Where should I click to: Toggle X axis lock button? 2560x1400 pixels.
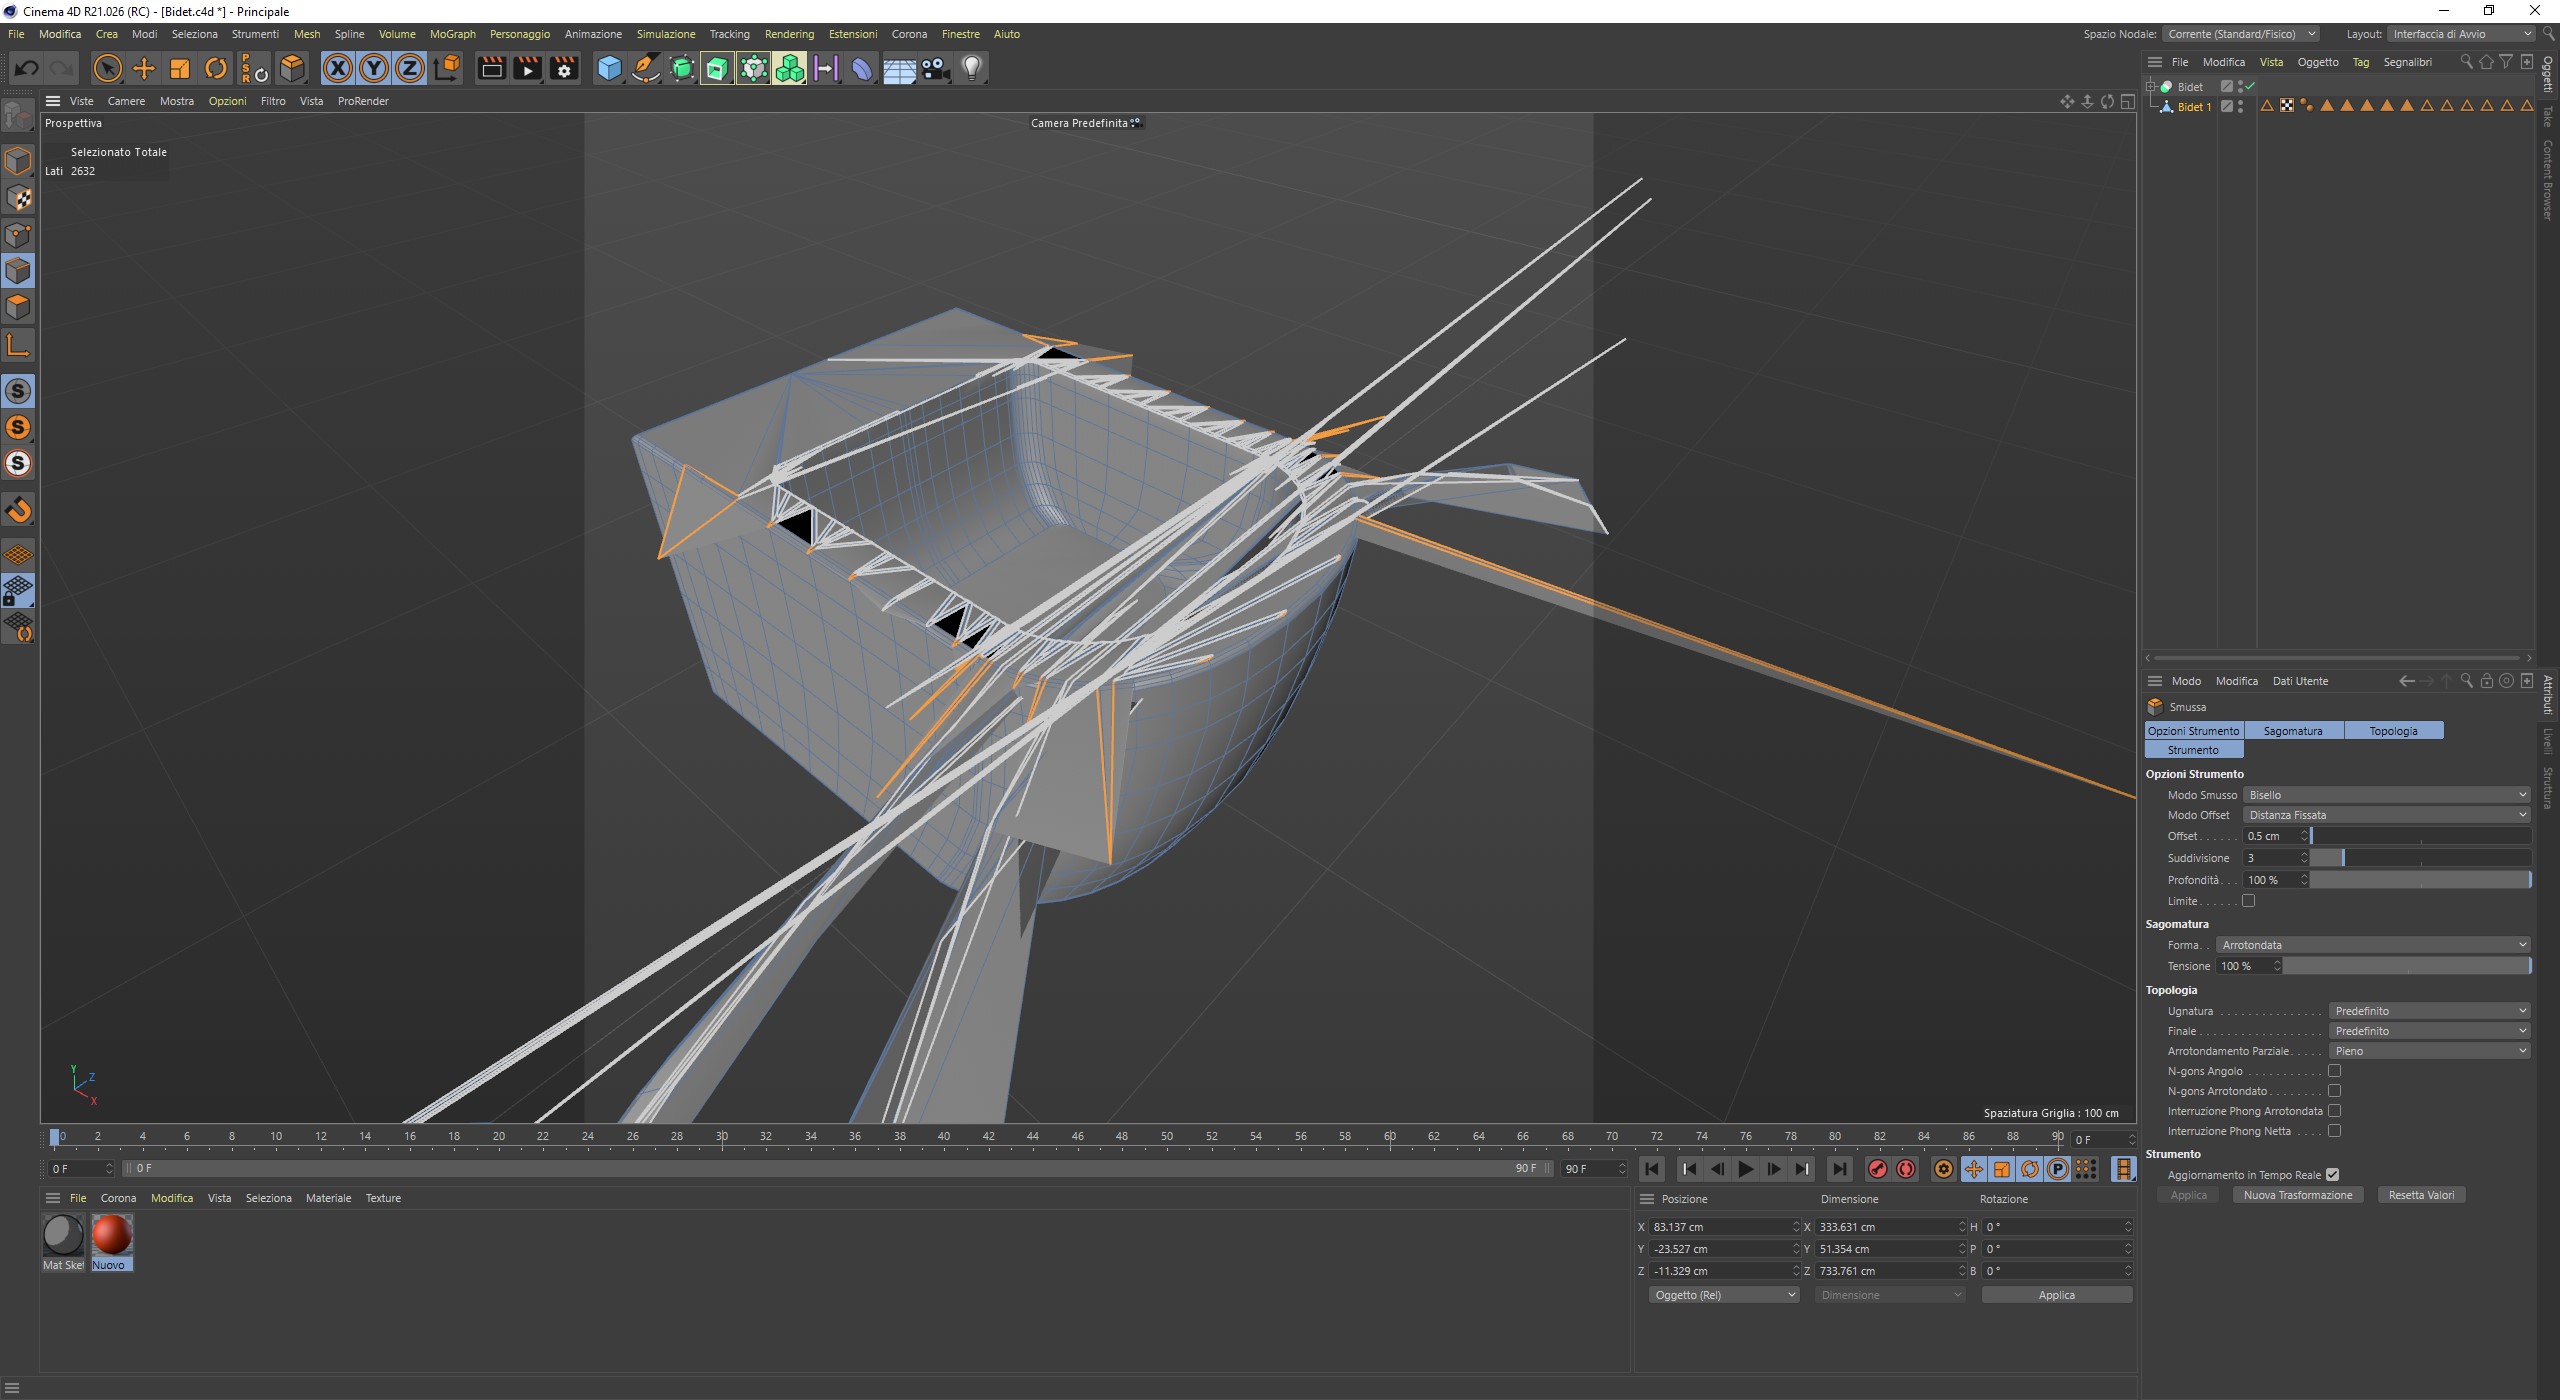[338, 68]
